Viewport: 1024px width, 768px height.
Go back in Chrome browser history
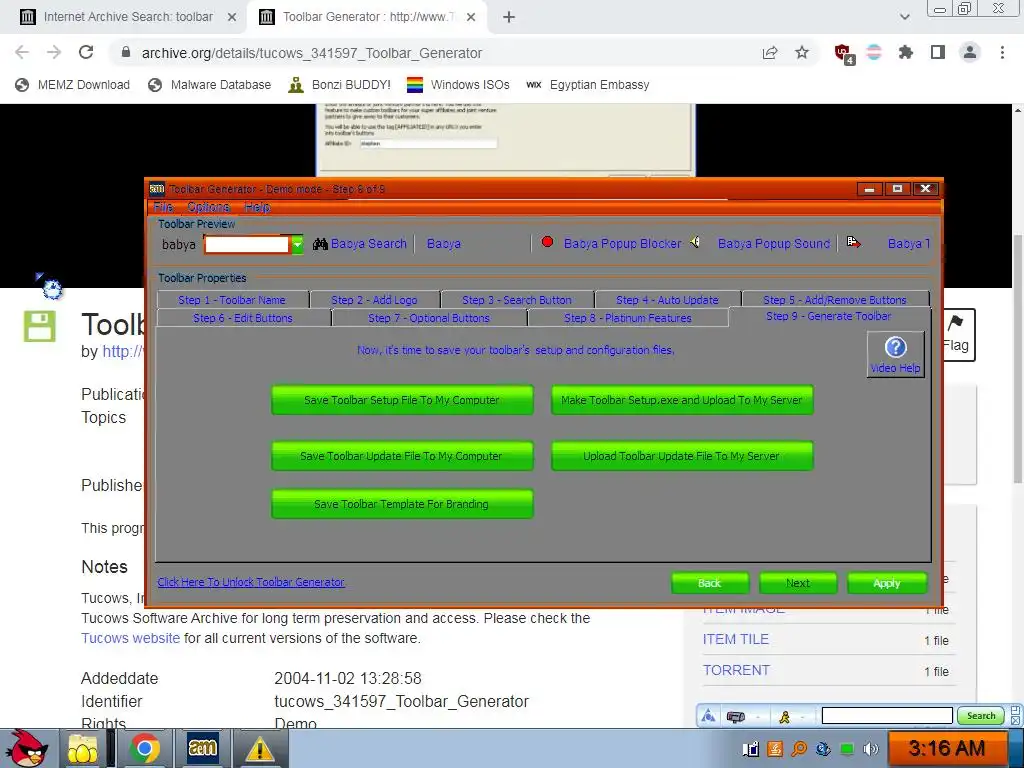[22, 52]
